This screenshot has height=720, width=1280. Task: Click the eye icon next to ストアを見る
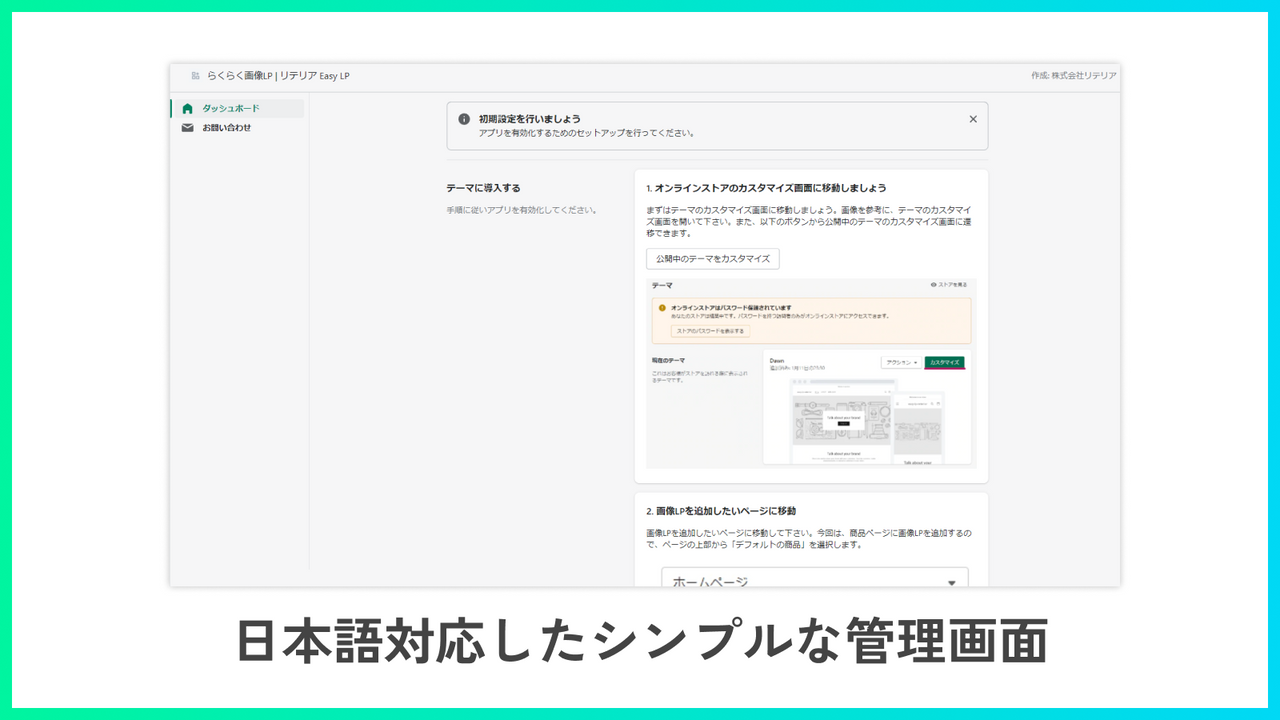coord(934,285)
